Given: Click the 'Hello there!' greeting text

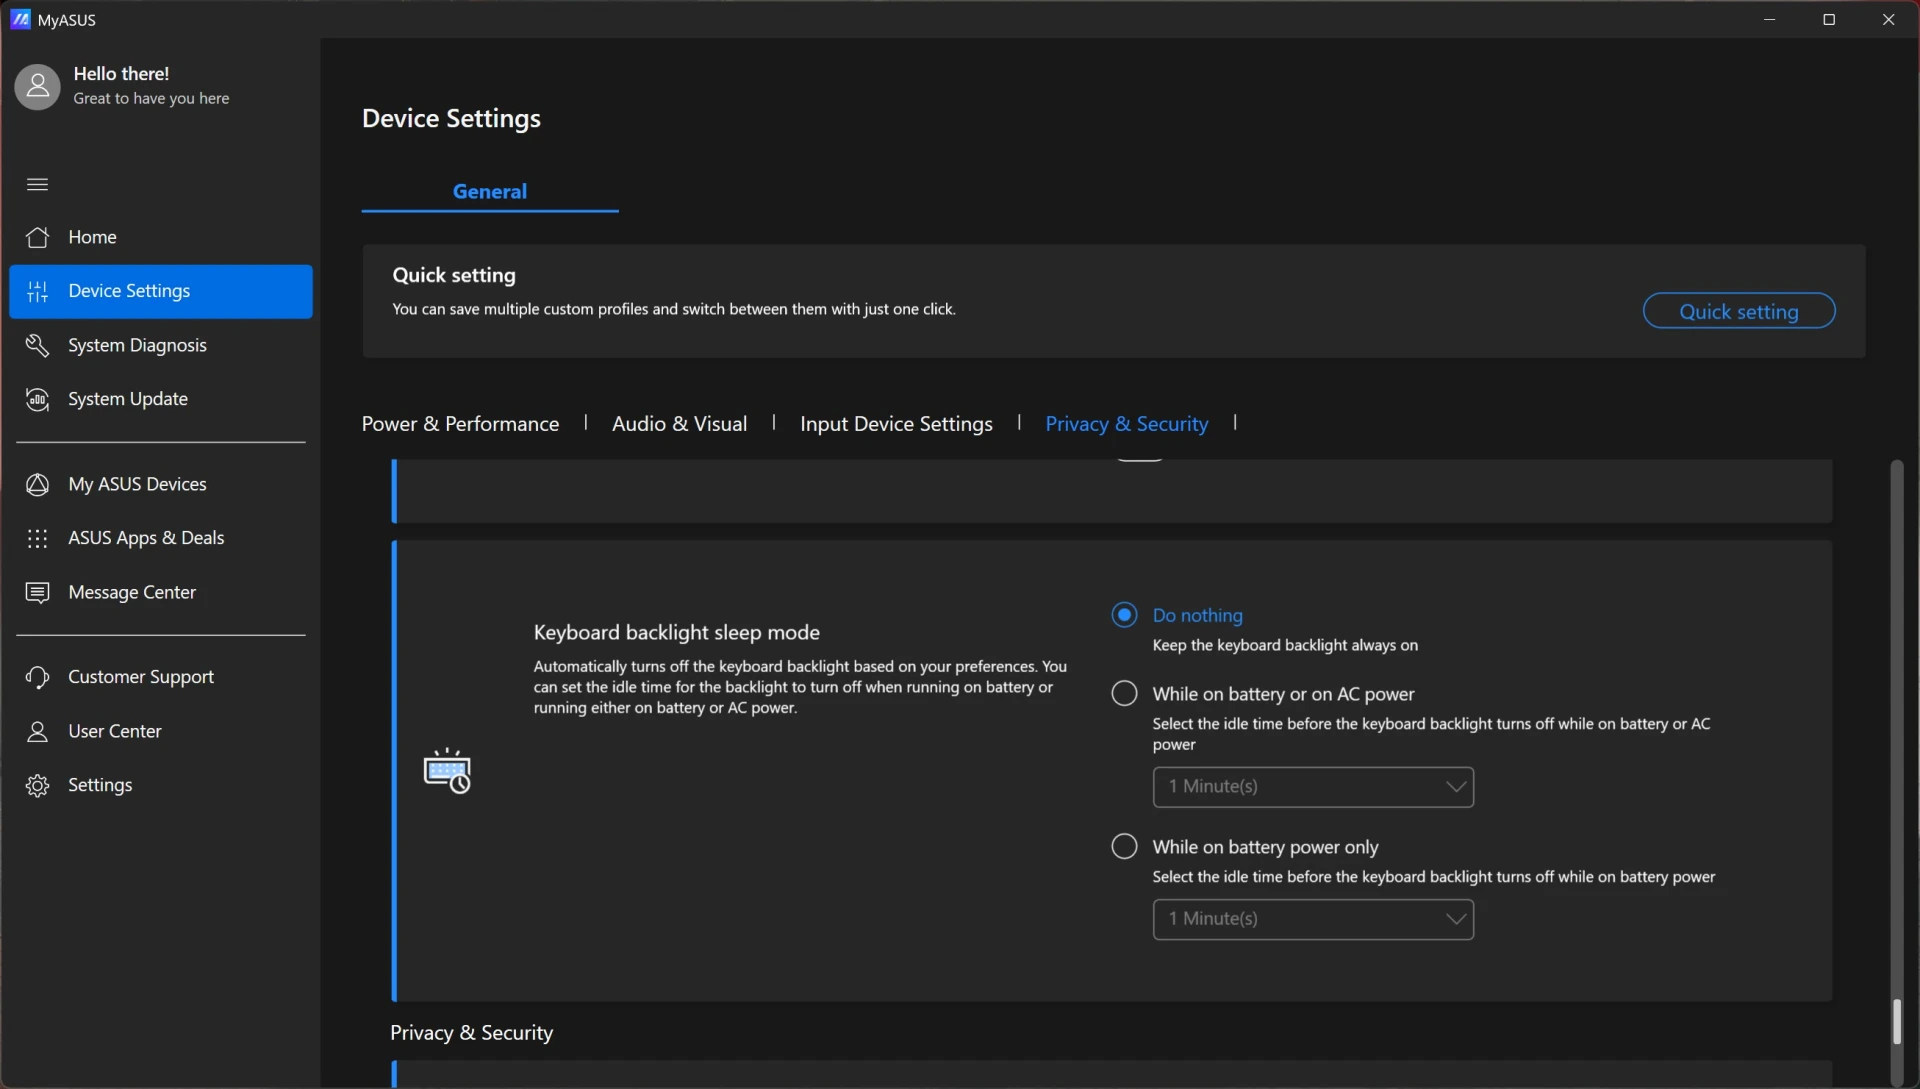Looking at the screenshot, I should pyautogui.click(x=121, y=73).
